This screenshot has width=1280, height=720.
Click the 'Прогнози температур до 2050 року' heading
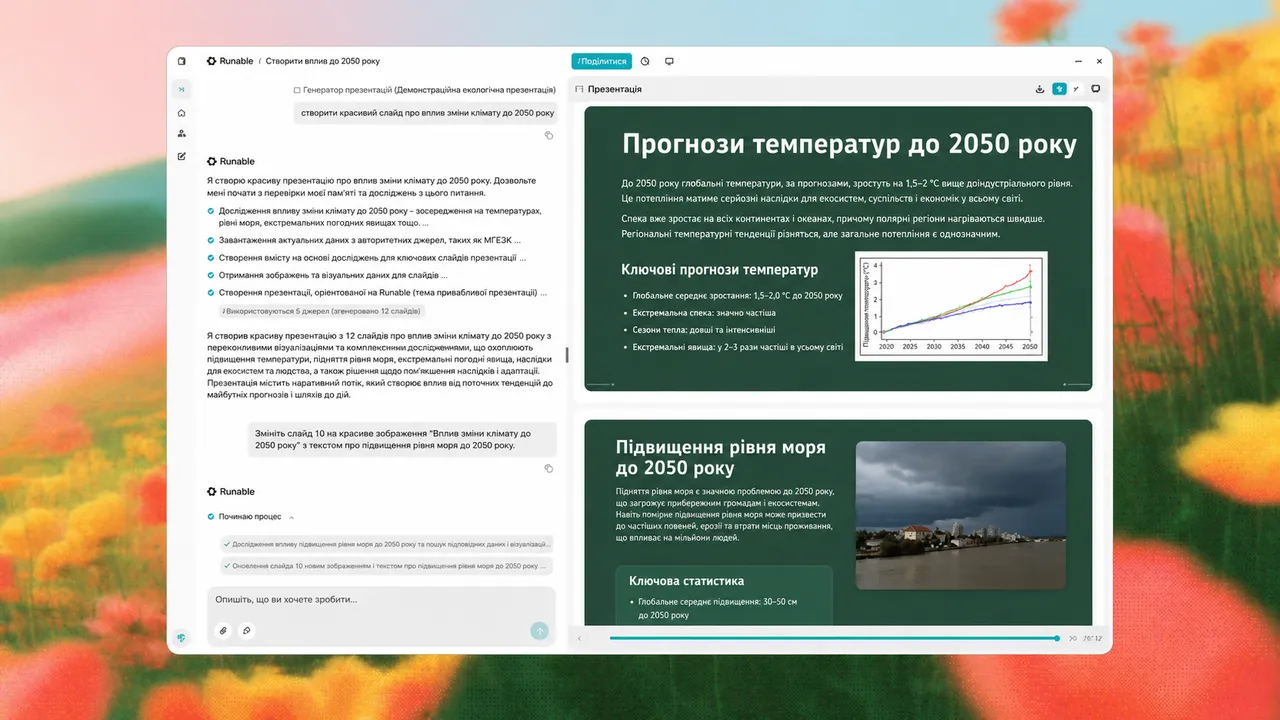point(850,145)
